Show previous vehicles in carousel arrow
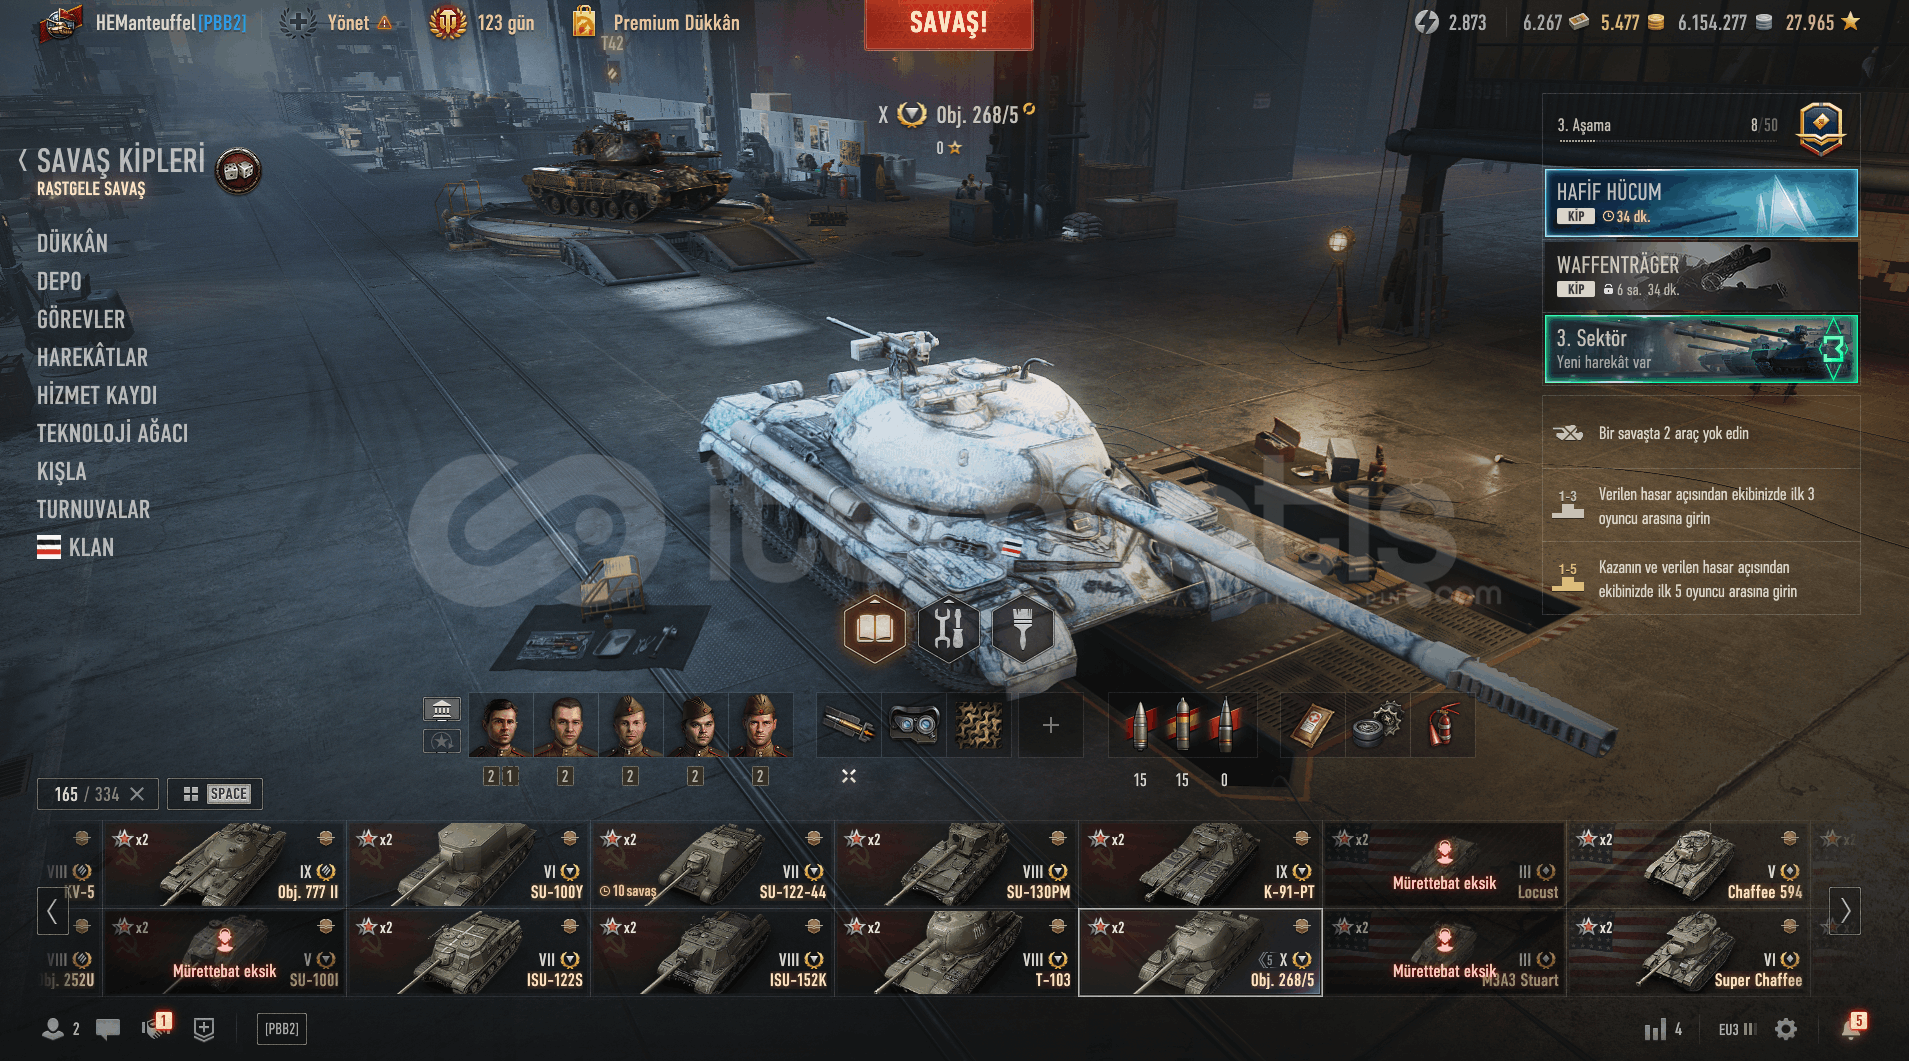This screenshot has width=1909, height=1061. [x=52, y=910]
